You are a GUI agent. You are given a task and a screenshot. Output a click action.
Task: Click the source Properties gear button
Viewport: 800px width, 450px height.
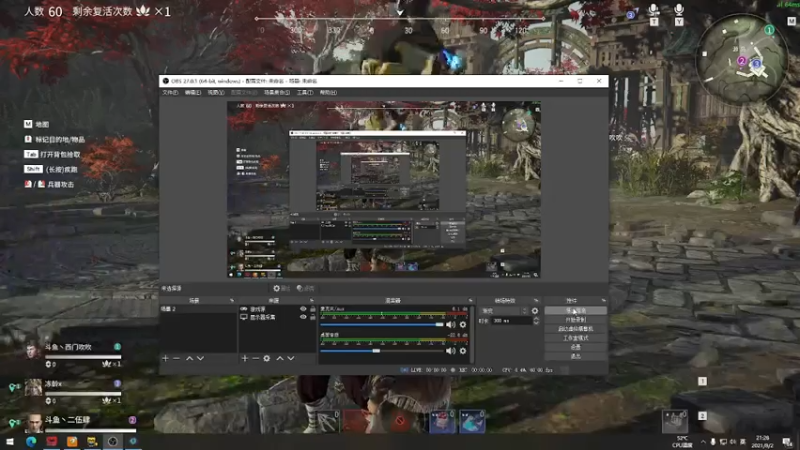(x=281, y=288)
